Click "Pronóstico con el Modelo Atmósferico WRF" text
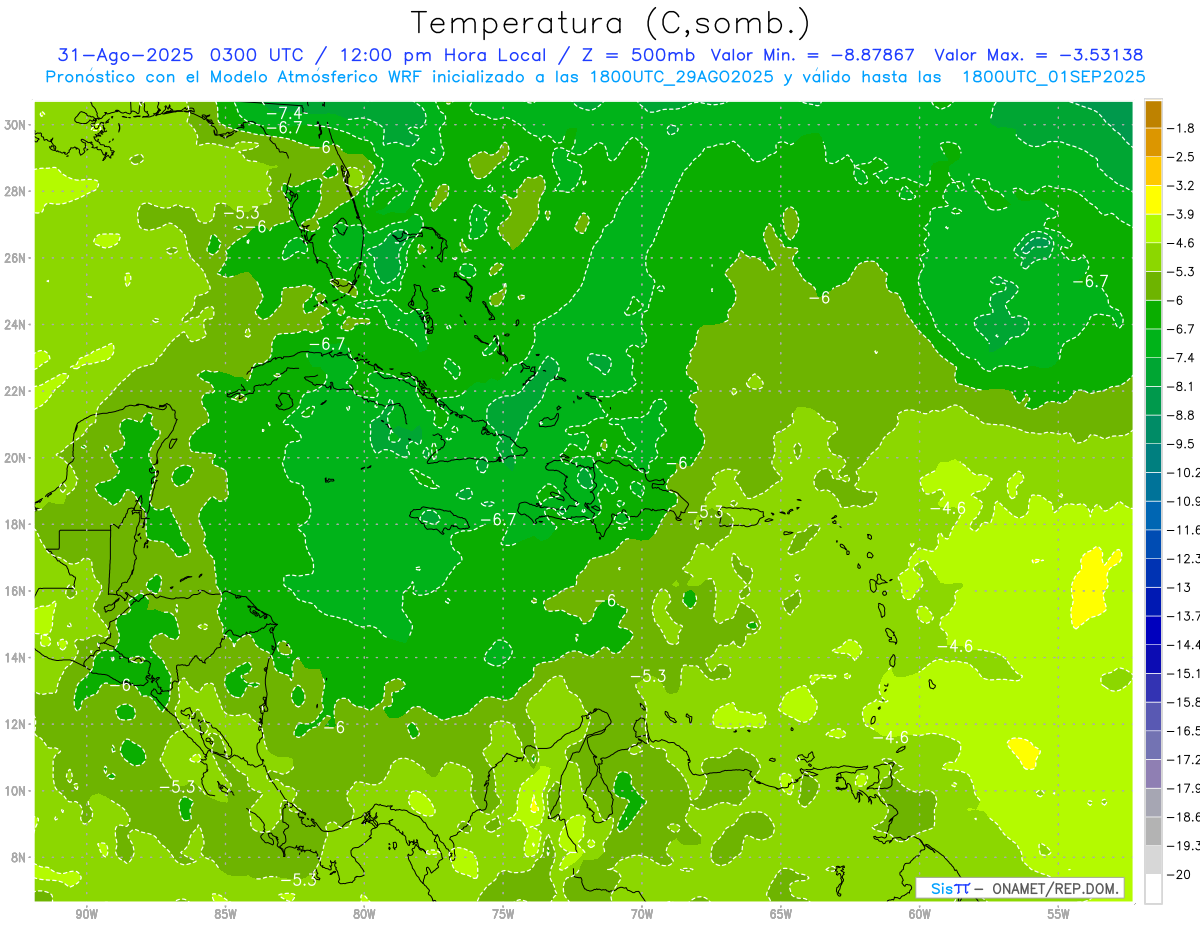Image resolution: width=1200 pixels, height=927 pixels. [235, 77]
